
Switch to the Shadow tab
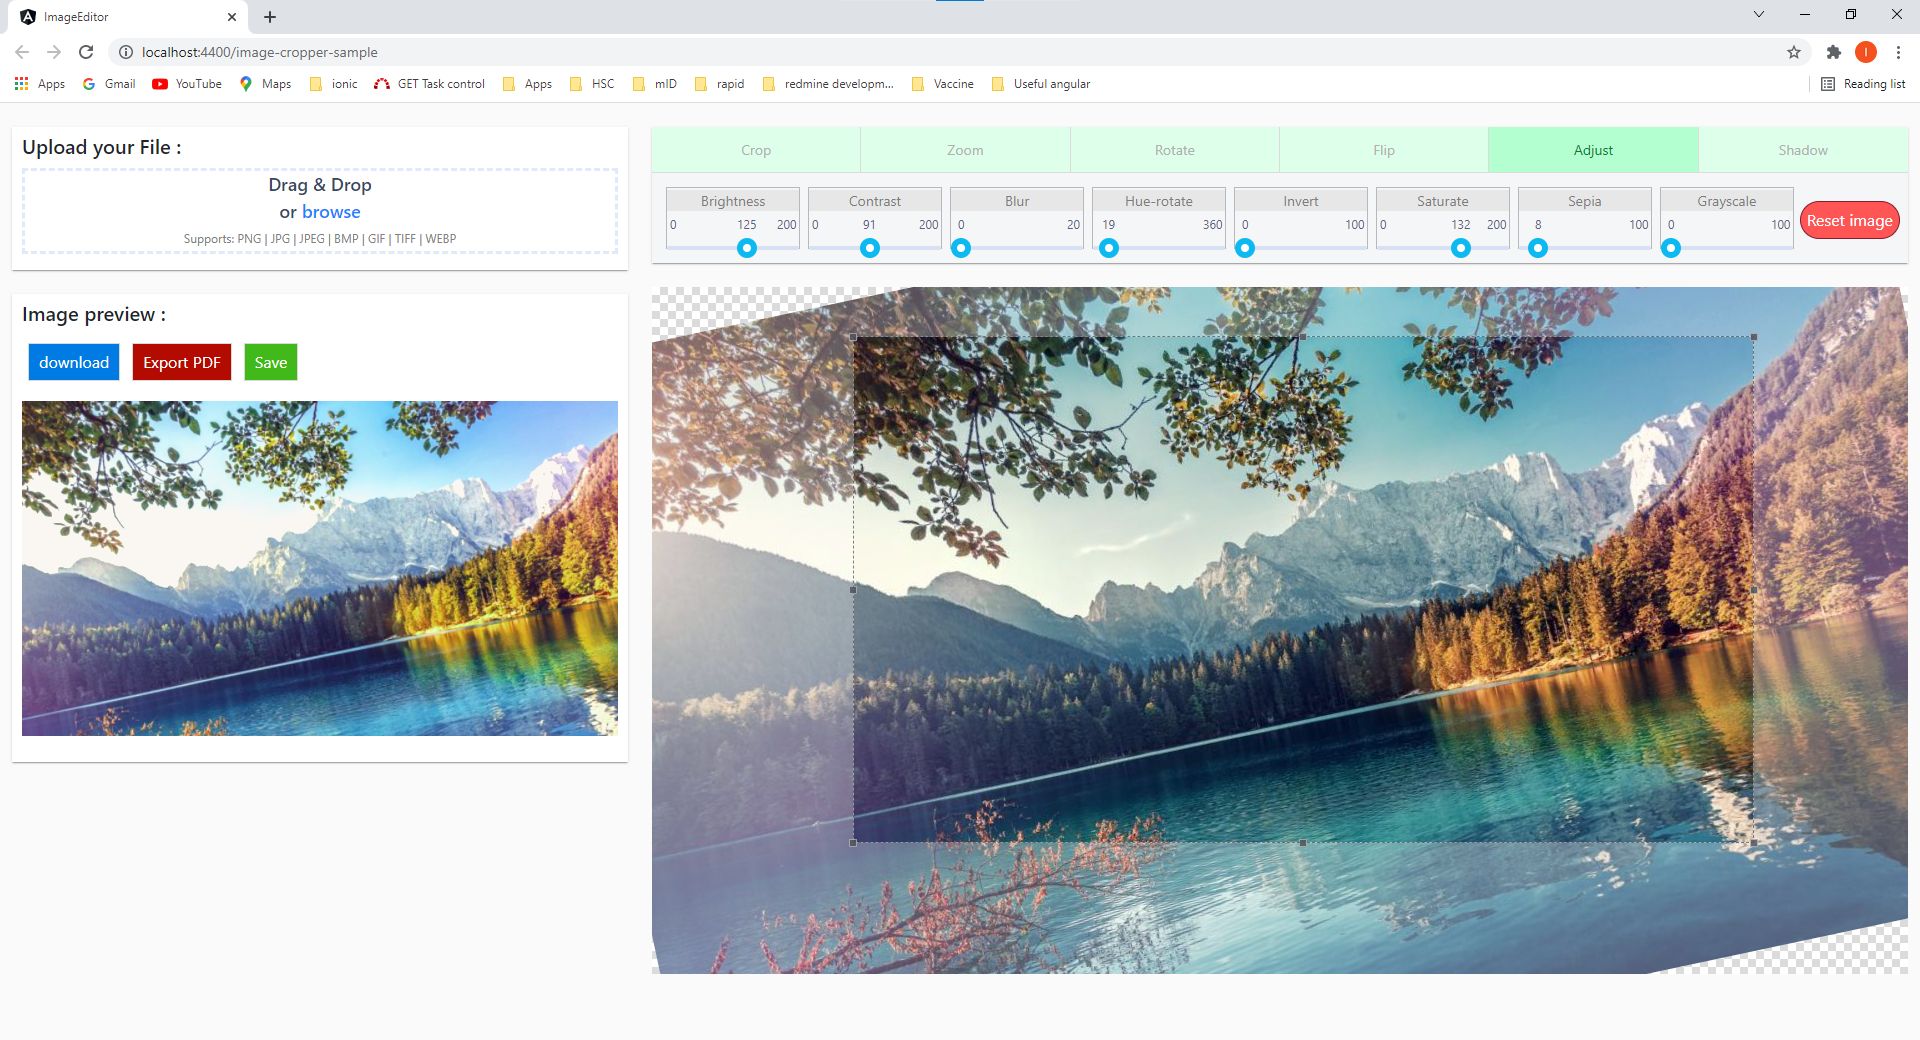(1802, 150)
